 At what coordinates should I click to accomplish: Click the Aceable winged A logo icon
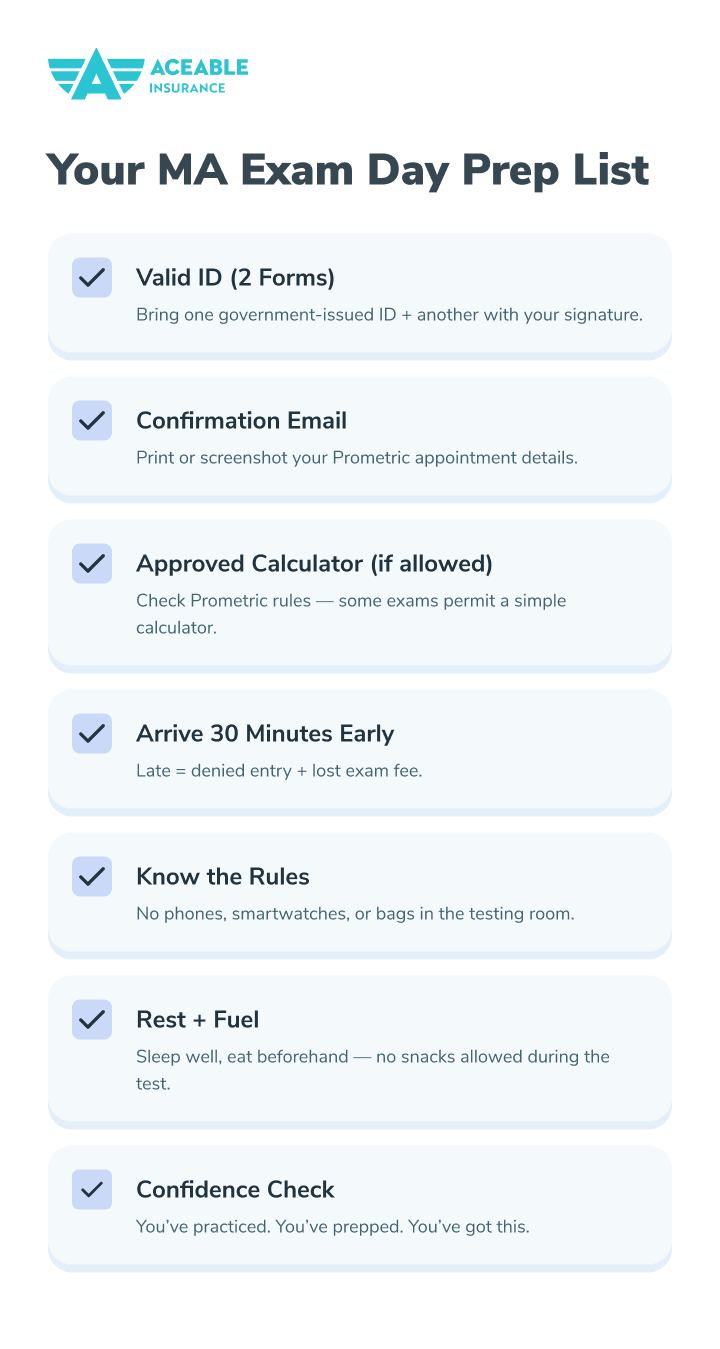pyautogui.click(x=95, y=74)
